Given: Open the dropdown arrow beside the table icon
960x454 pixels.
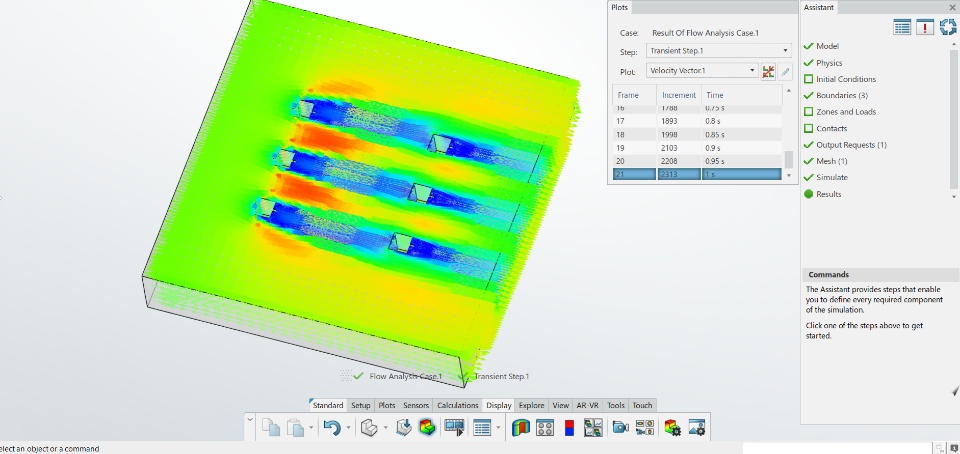Looking at the screenshot, I should 498,428.
